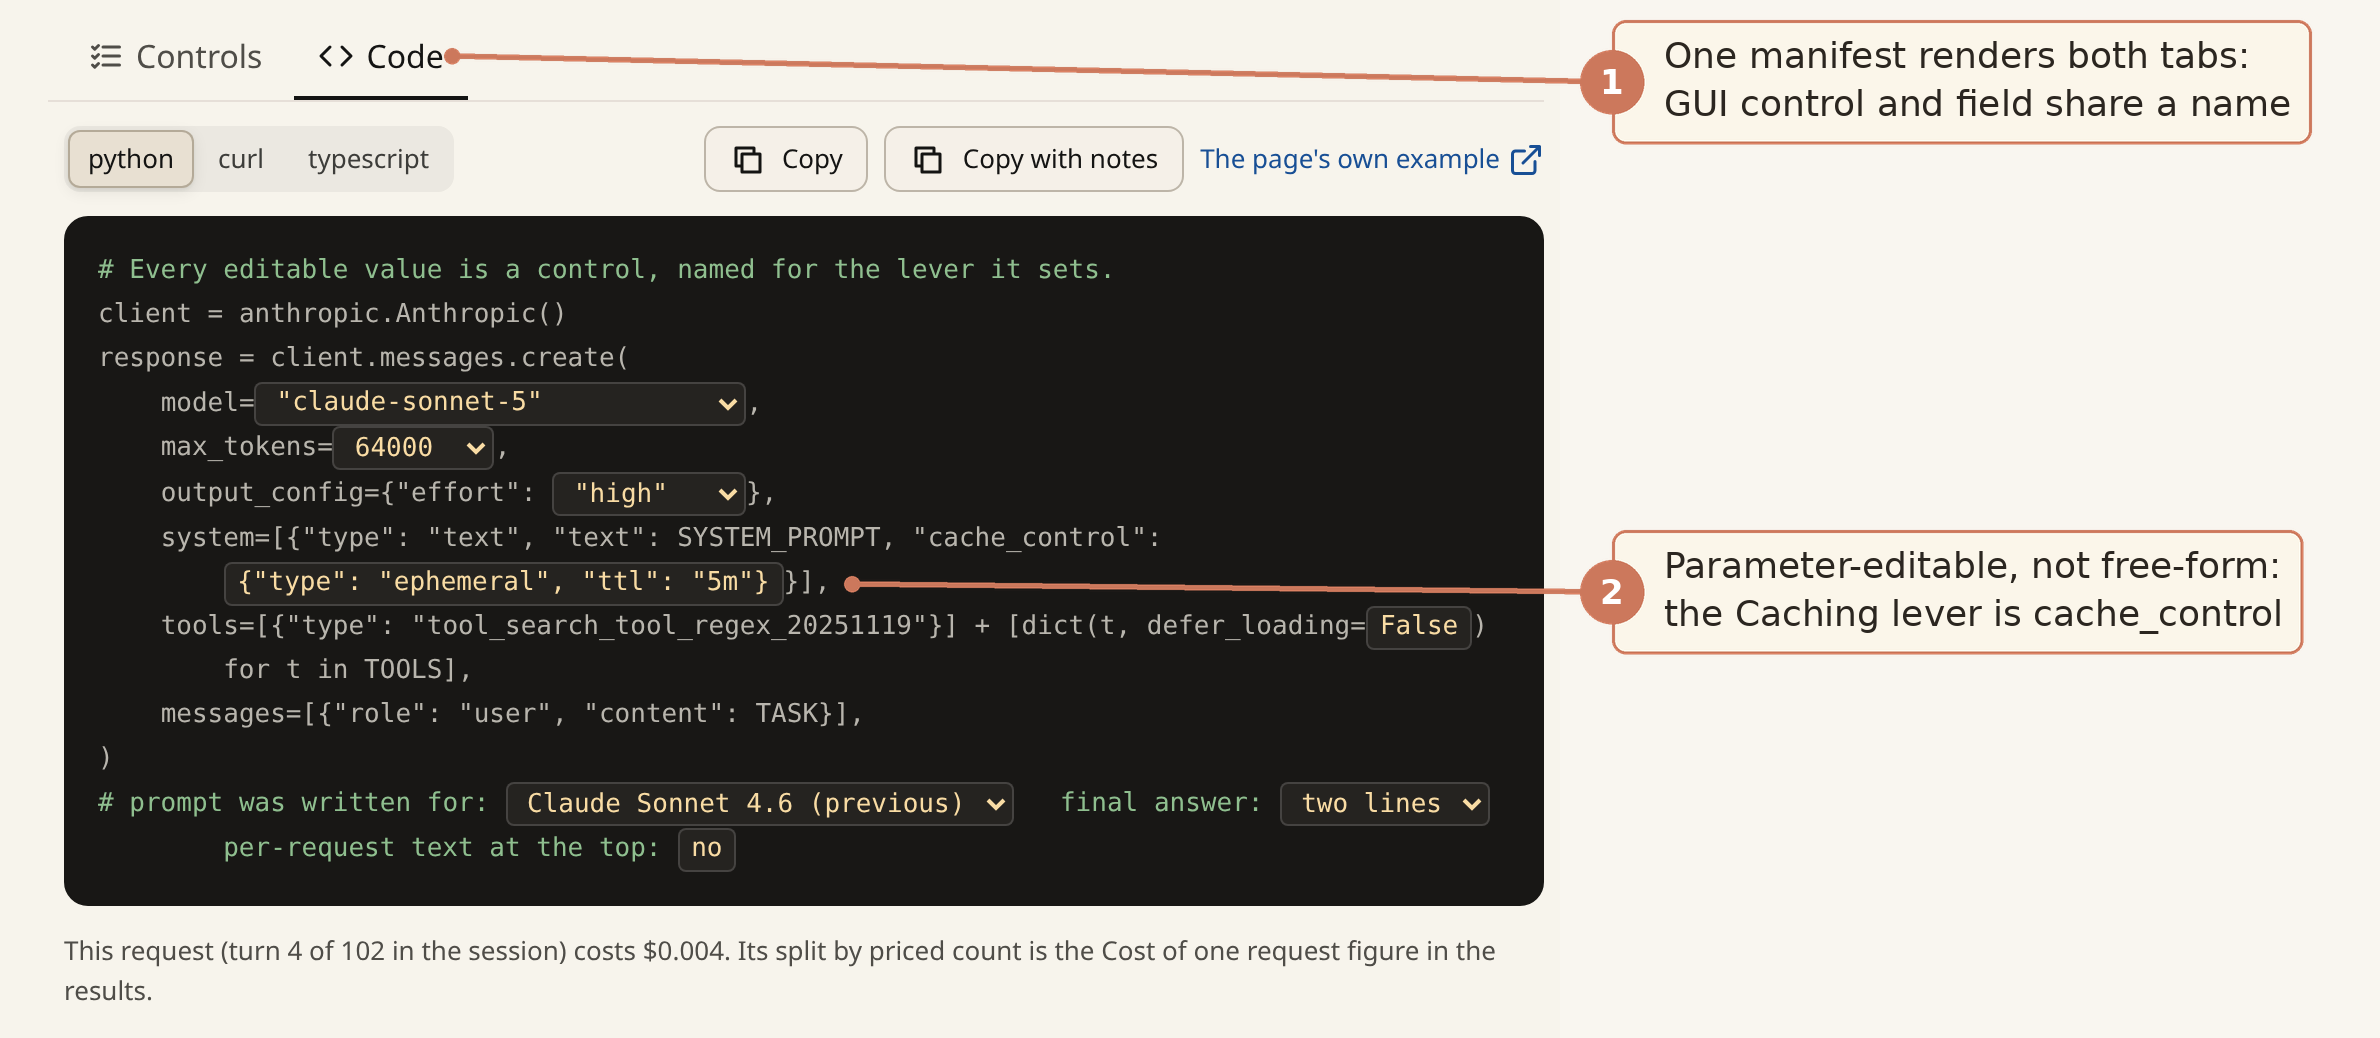Switch to the Controls tab

[x=176, y=57]
